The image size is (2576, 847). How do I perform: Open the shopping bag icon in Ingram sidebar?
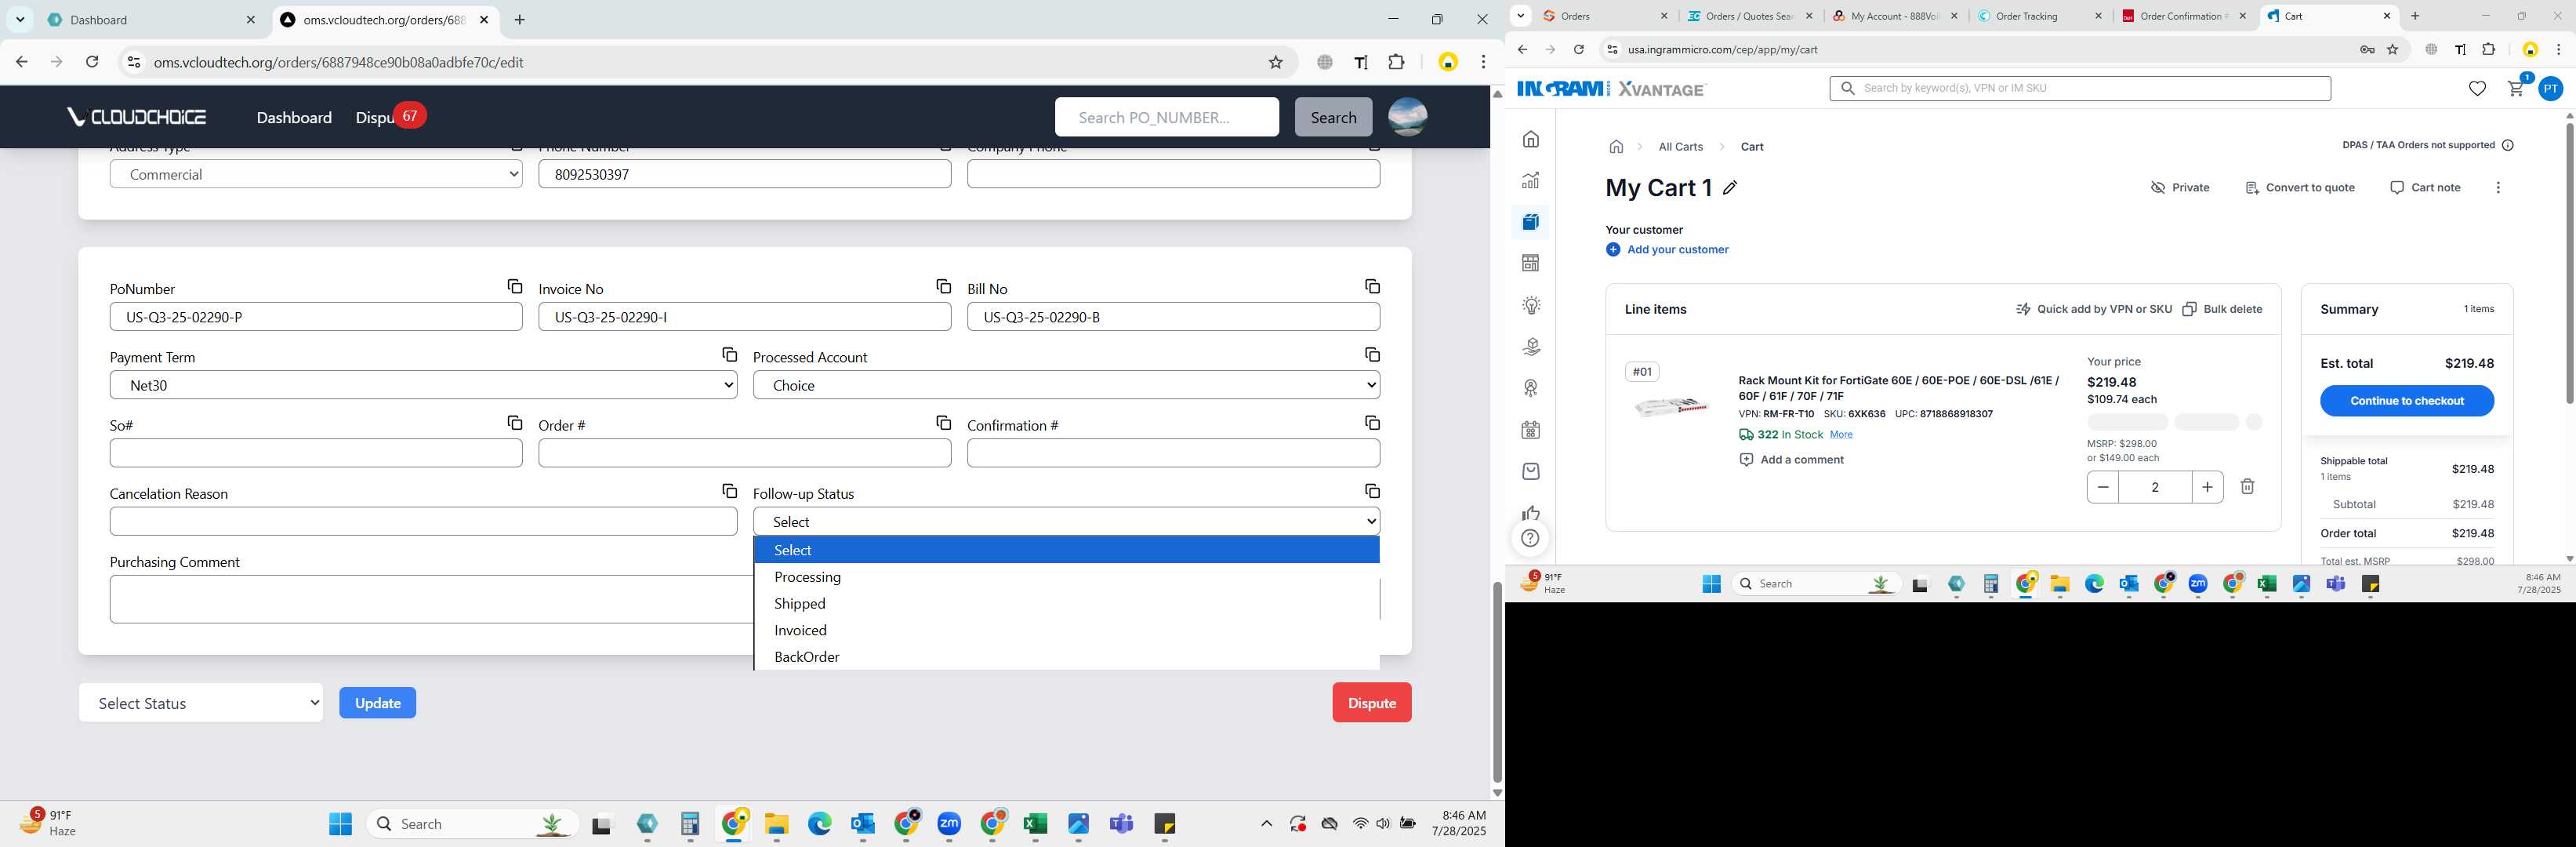[x=1531, y=471]
